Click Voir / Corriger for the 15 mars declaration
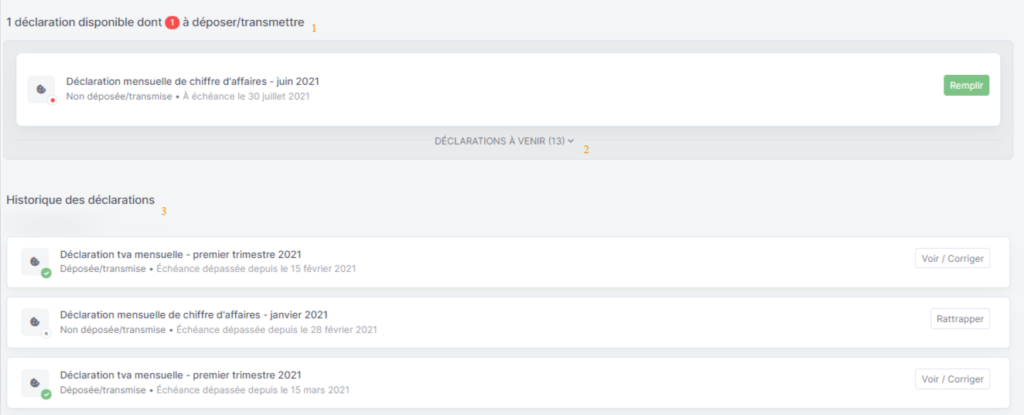 (x=952, y=379)
